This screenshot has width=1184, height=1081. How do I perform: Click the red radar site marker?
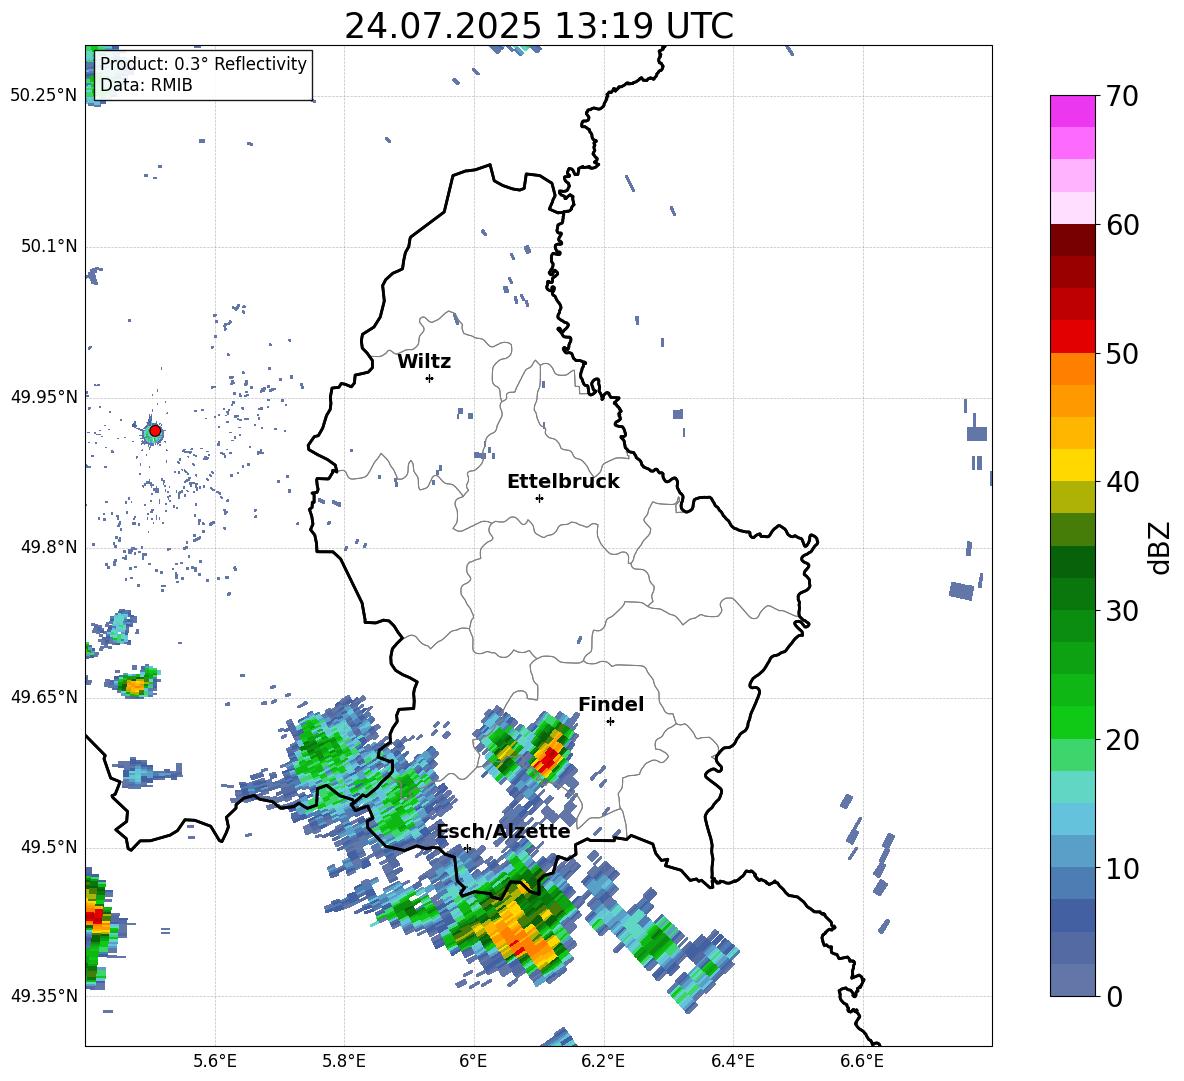[x=155, y=431]
